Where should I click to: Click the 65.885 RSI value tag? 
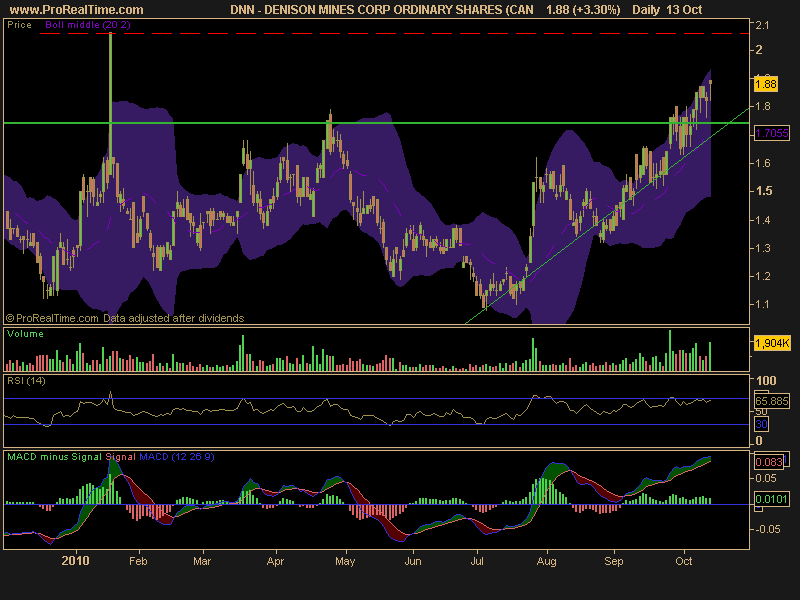point(772,401)
